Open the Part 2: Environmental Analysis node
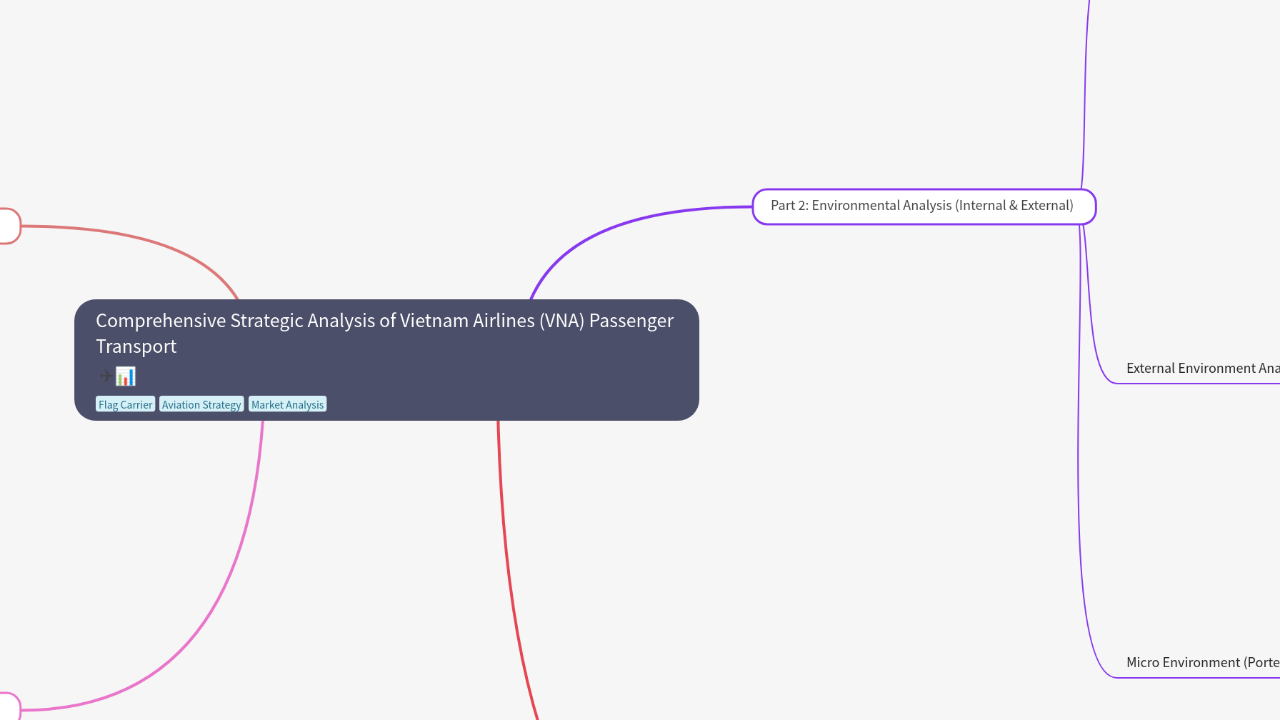 (x=922, y=206)
